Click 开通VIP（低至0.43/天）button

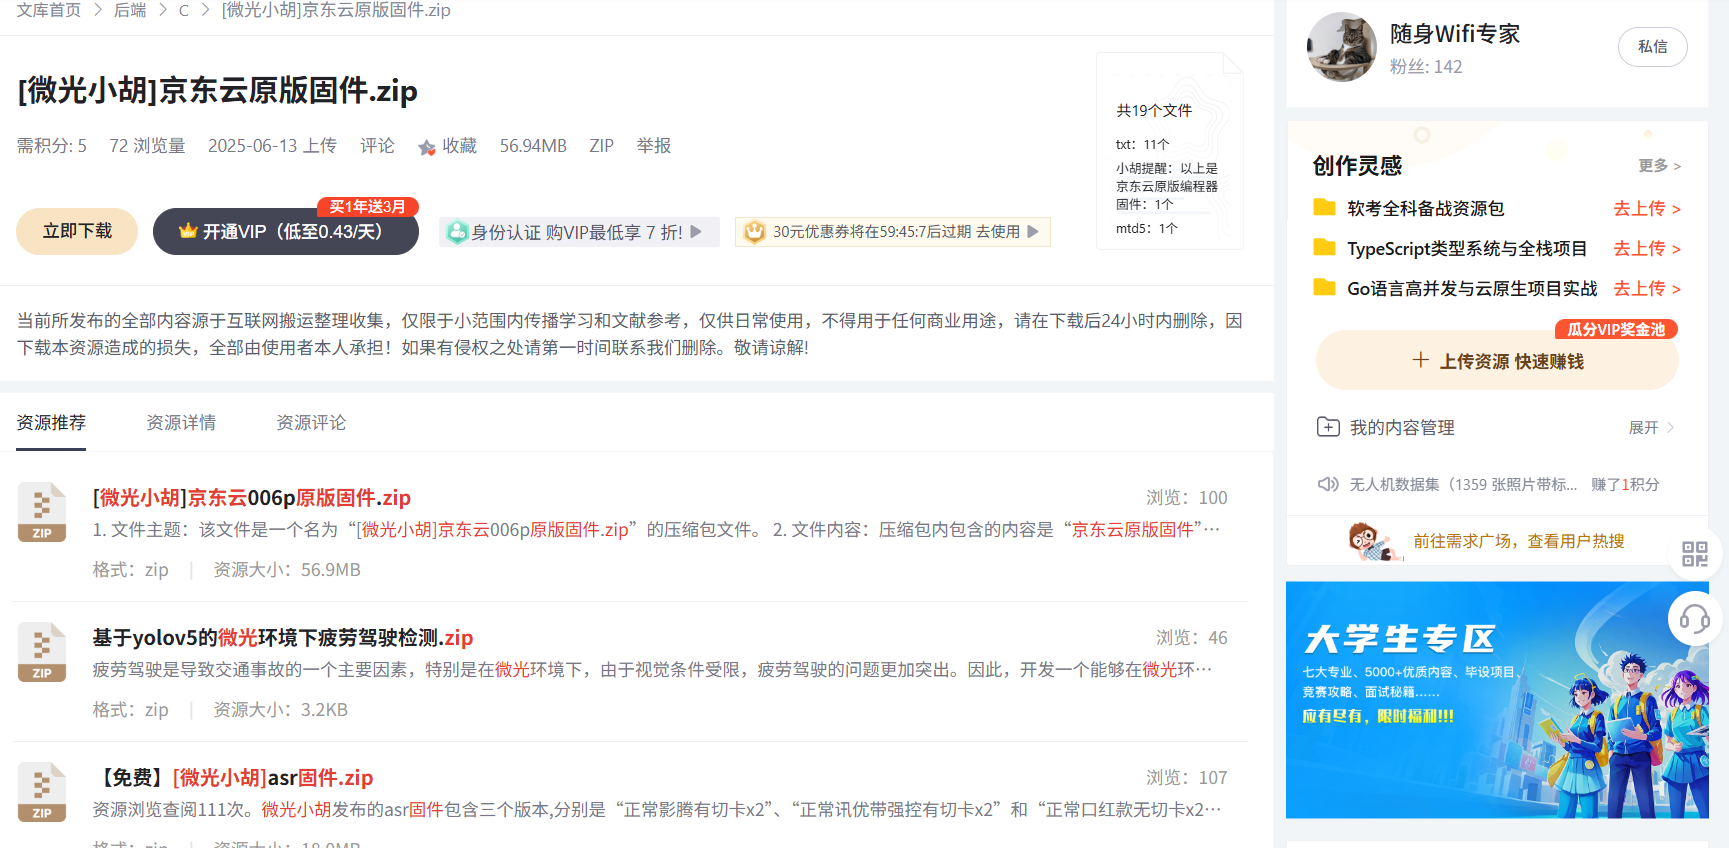point(286,231)
